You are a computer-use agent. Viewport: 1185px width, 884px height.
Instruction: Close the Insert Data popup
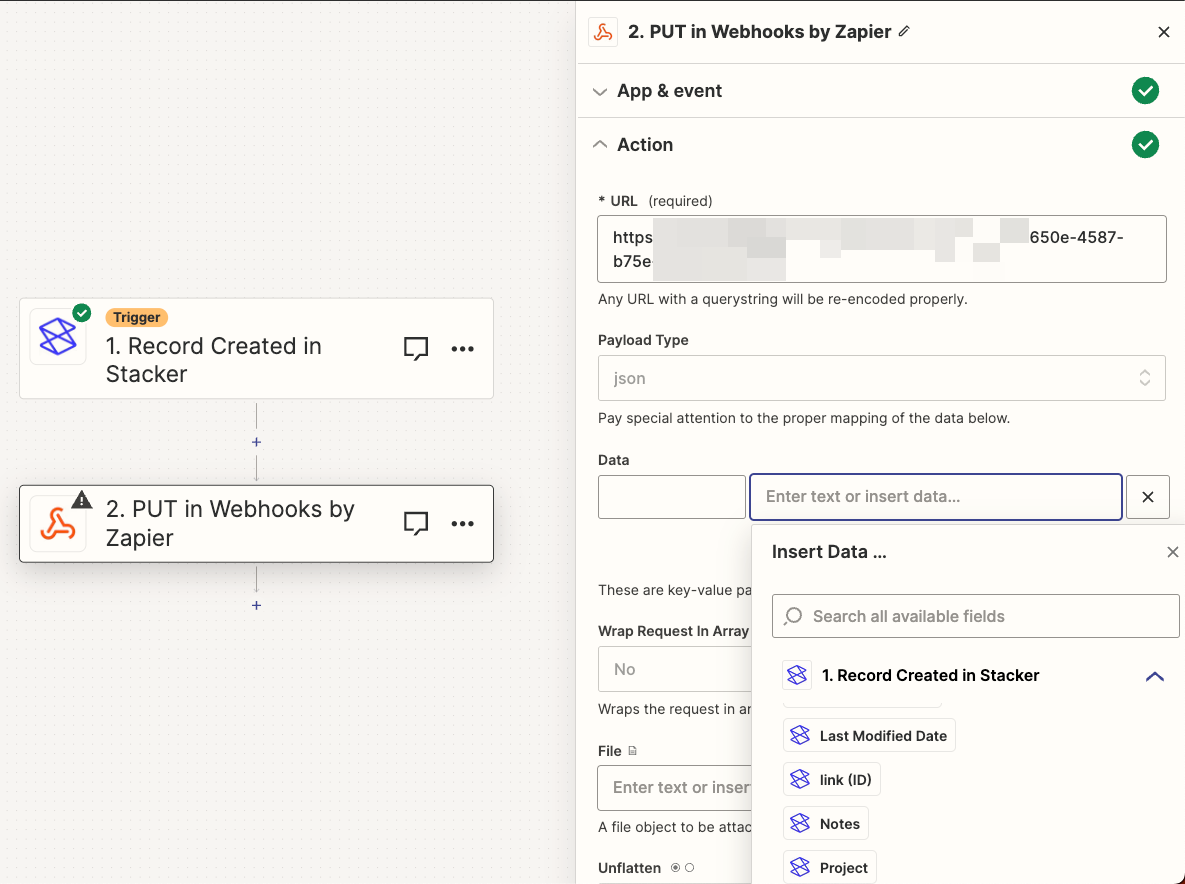tap(1172, 552)
